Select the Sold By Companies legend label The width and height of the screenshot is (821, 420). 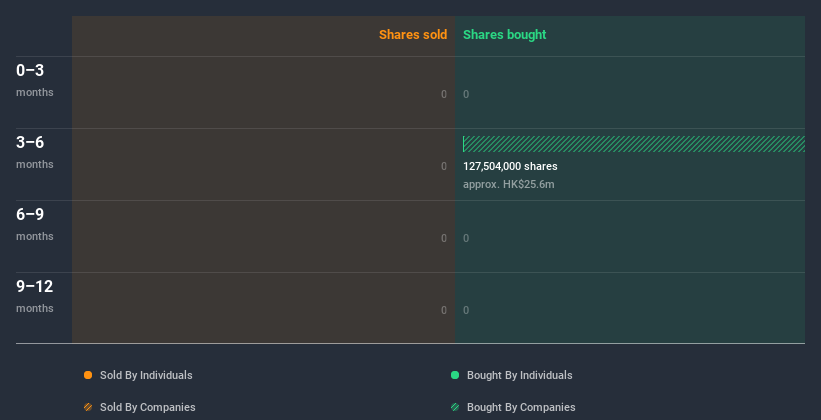[x=148, y=407]
